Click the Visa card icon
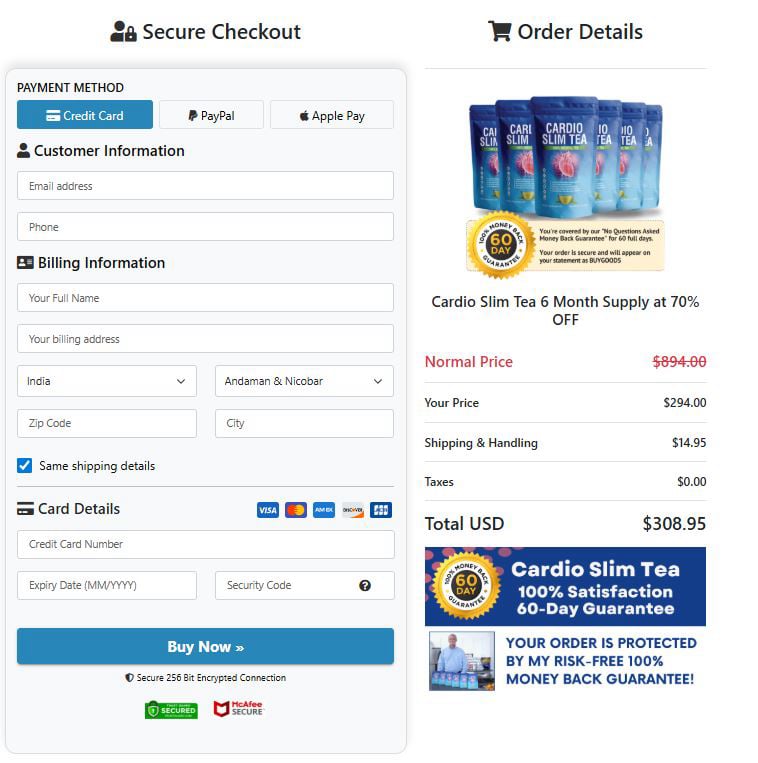 (267, 510)
